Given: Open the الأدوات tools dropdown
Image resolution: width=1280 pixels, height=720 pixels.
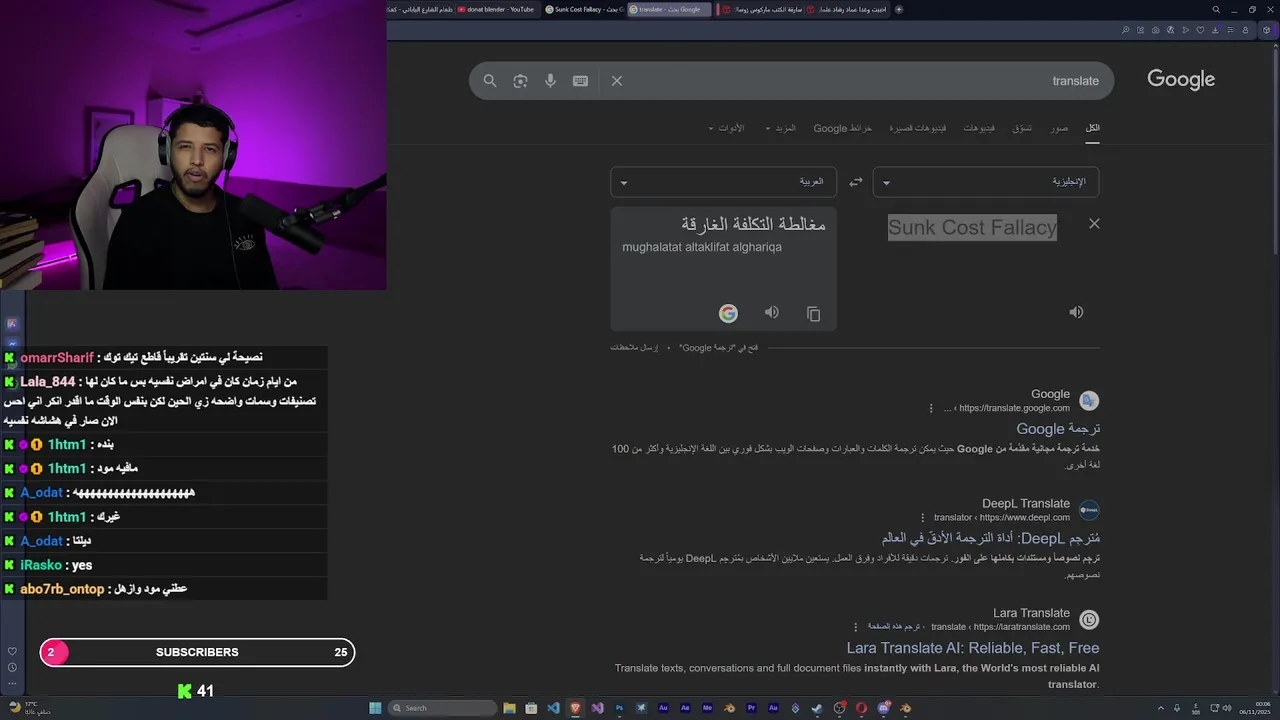Looking at the screenshot, I should [x=727, y=128].
